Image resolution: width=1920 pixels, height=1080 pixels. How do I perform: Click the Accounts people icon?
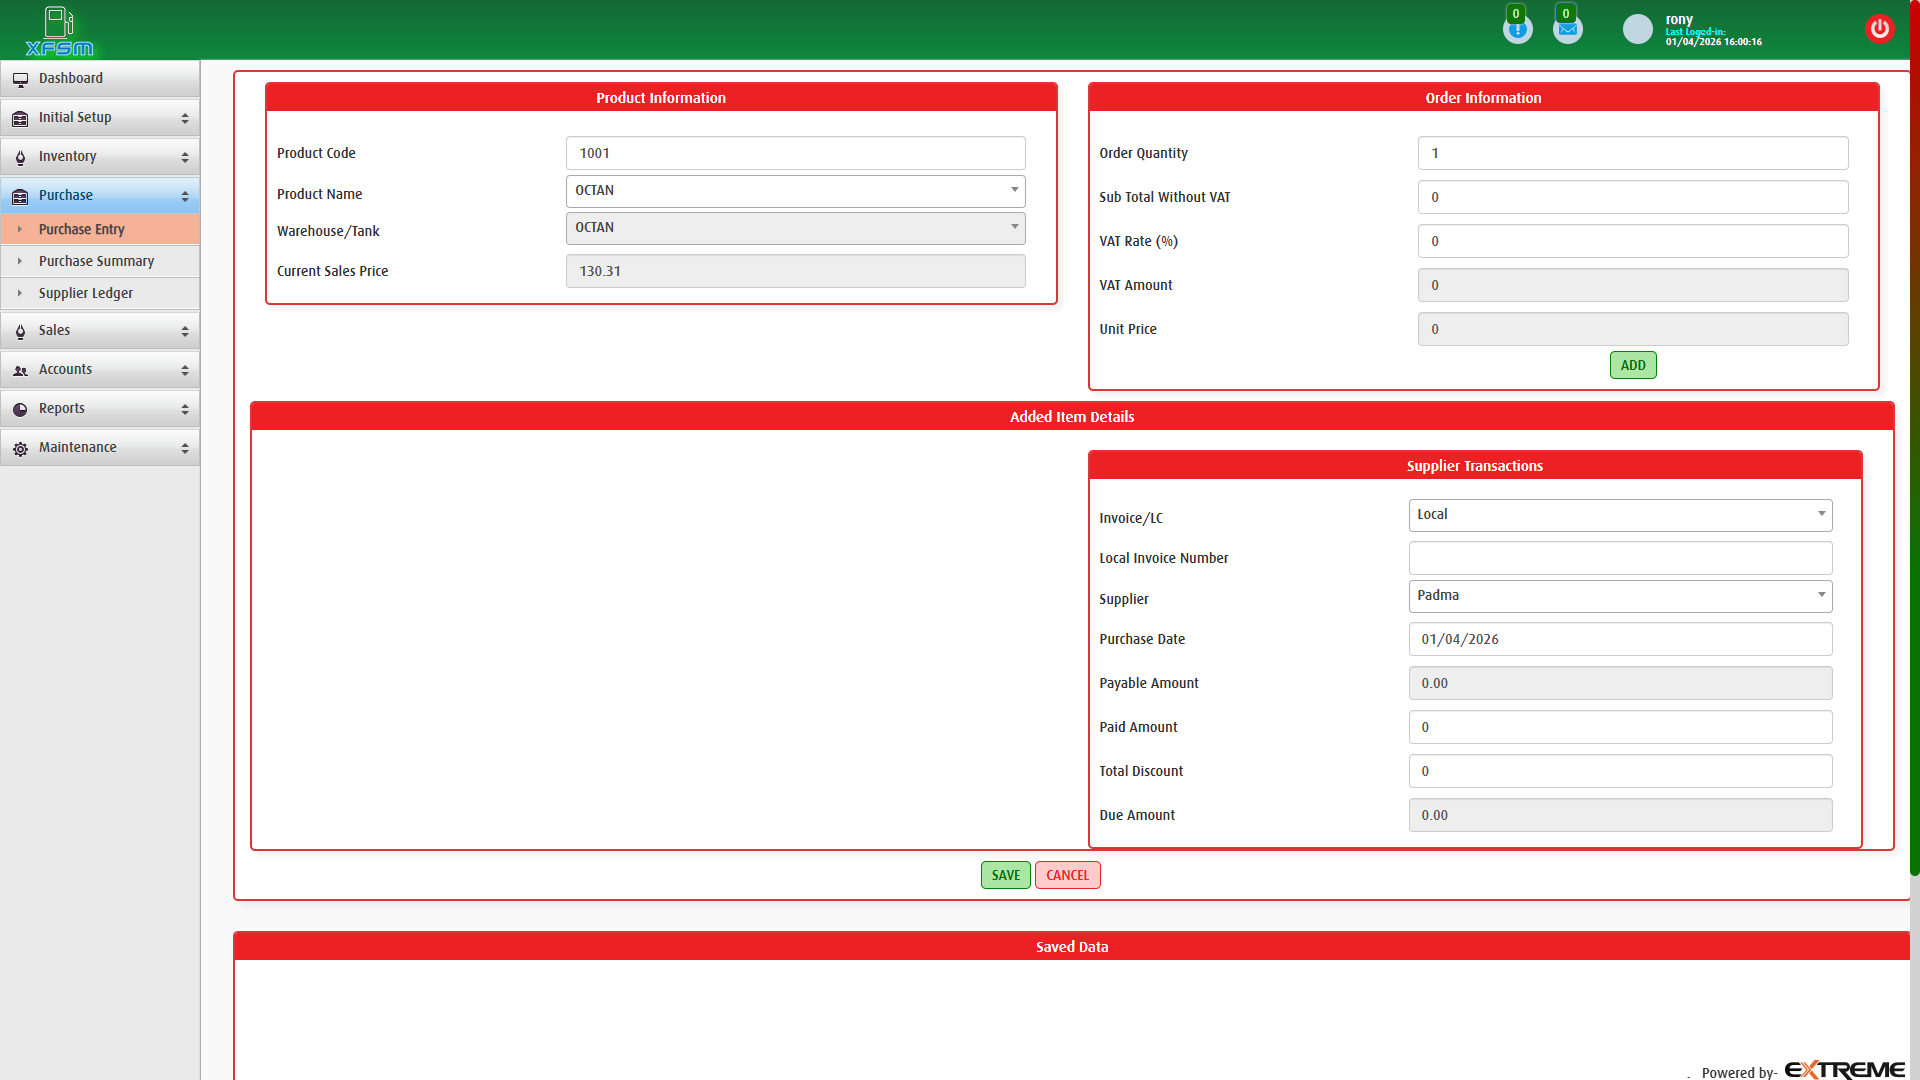click(x=20, y=369)
